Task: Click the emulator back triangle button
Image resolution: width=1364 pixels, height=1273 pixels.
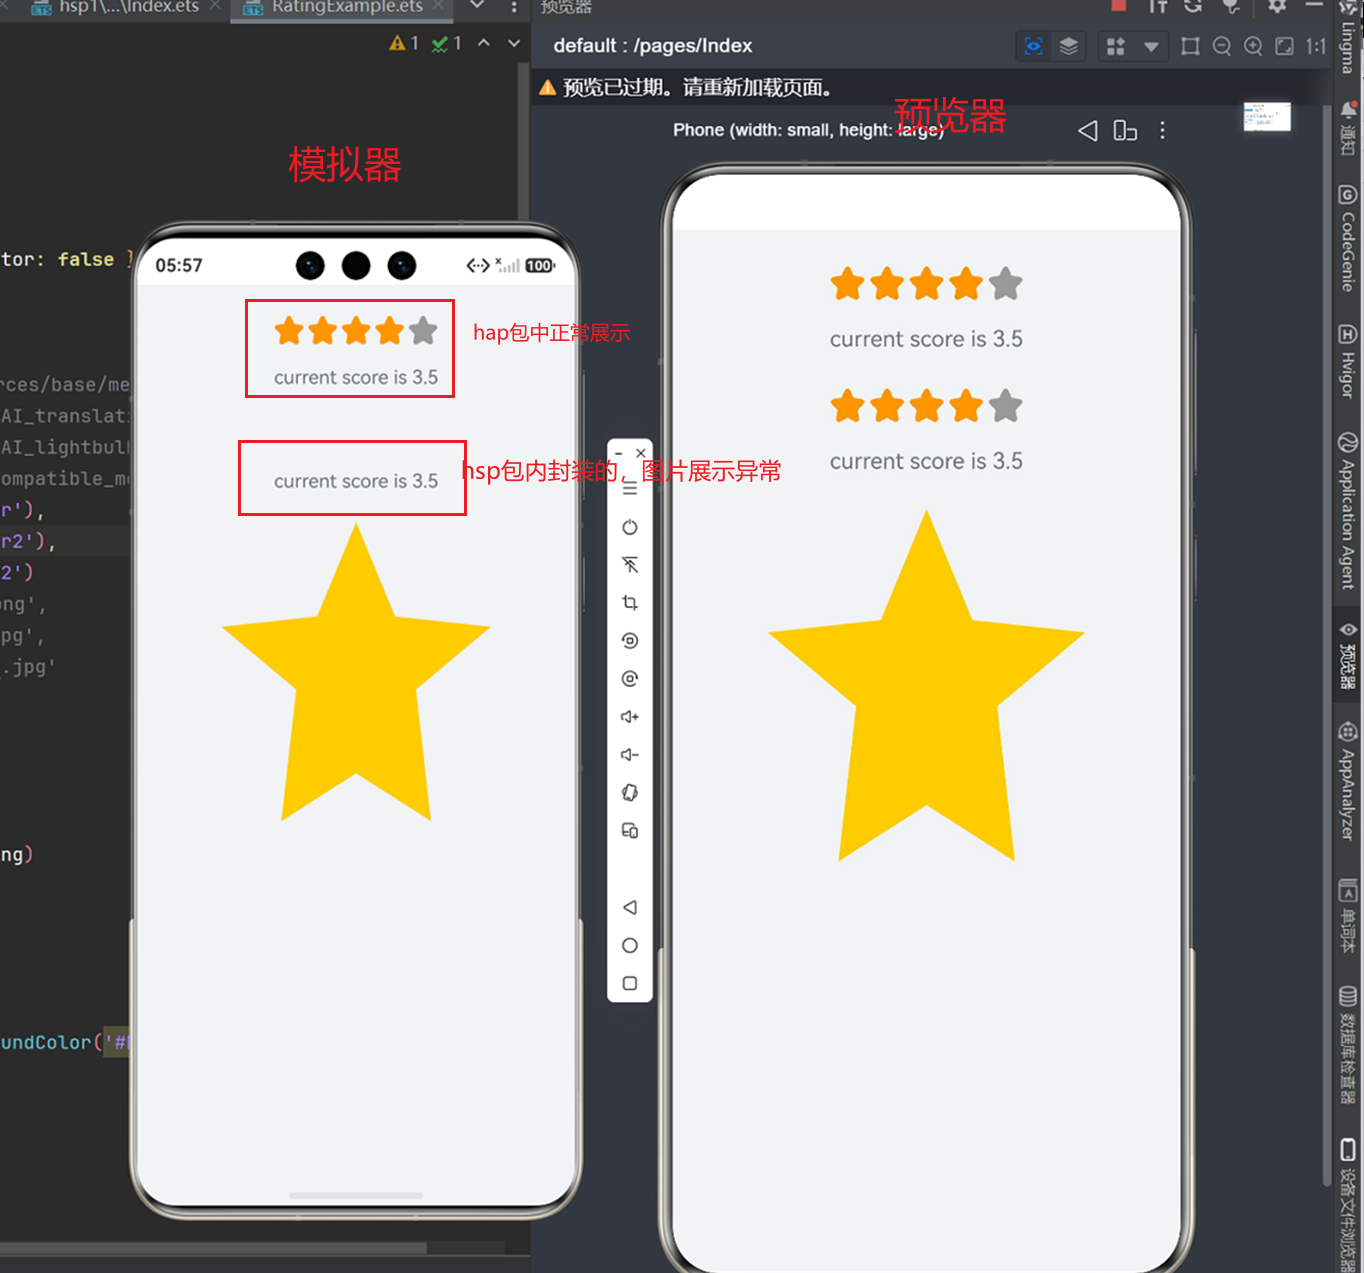Action: coord(630,907)
